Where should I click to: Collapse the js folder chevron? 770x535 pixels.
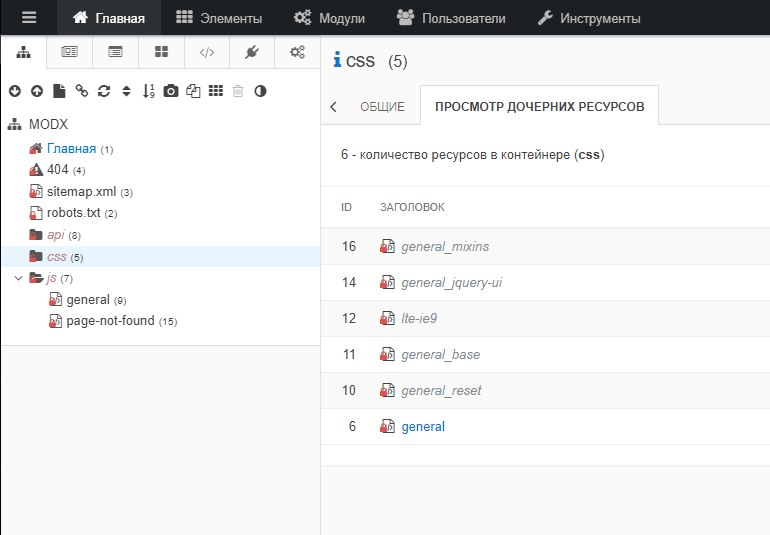pyautogui.click(x=19, y=278)
